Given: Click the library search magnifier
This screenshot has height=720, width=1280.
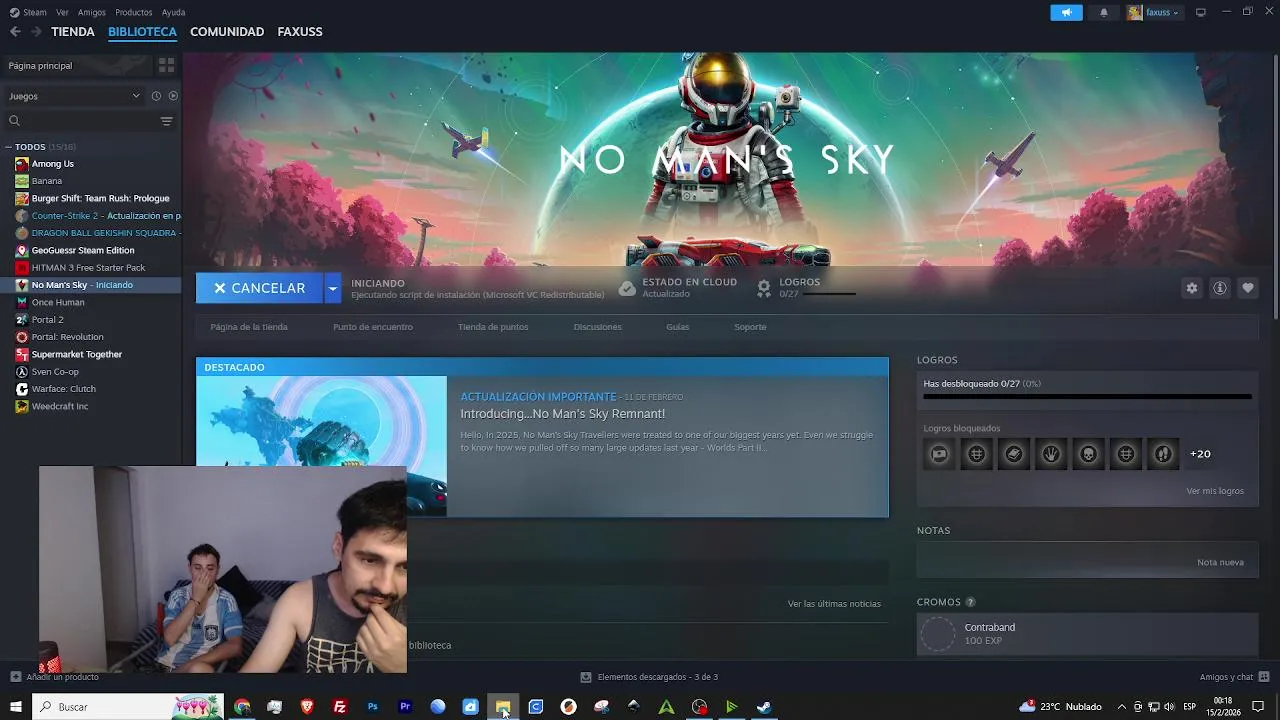Looking at the screenshot, I should click(14, 121).
